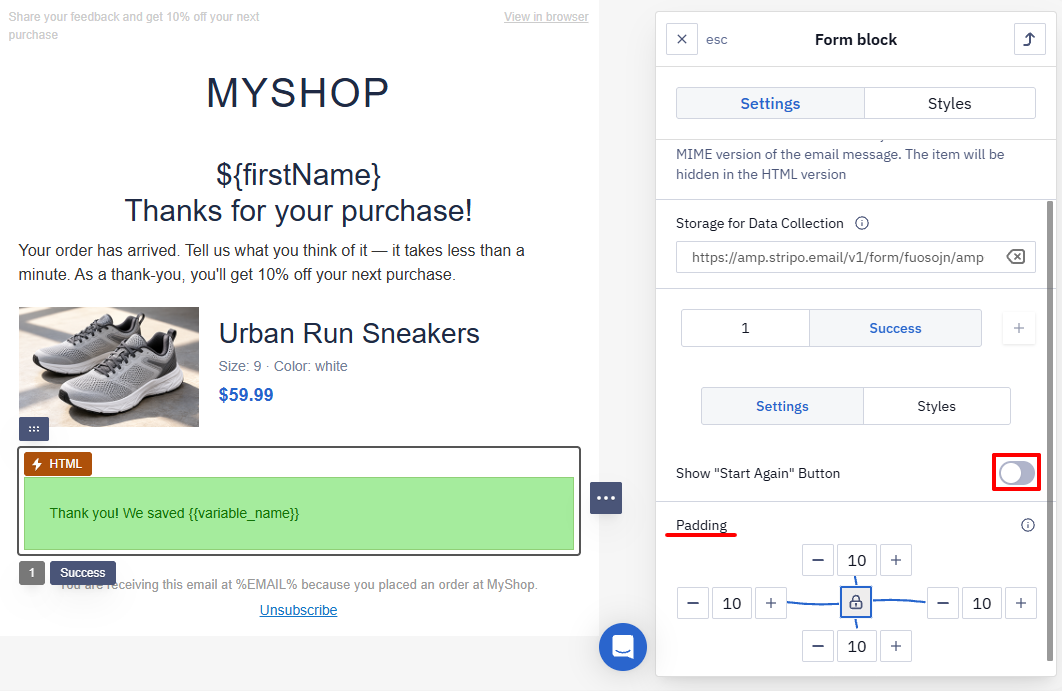Open the inner Settings tab
Screen dimensions: 1062x691
coord(782,406)
